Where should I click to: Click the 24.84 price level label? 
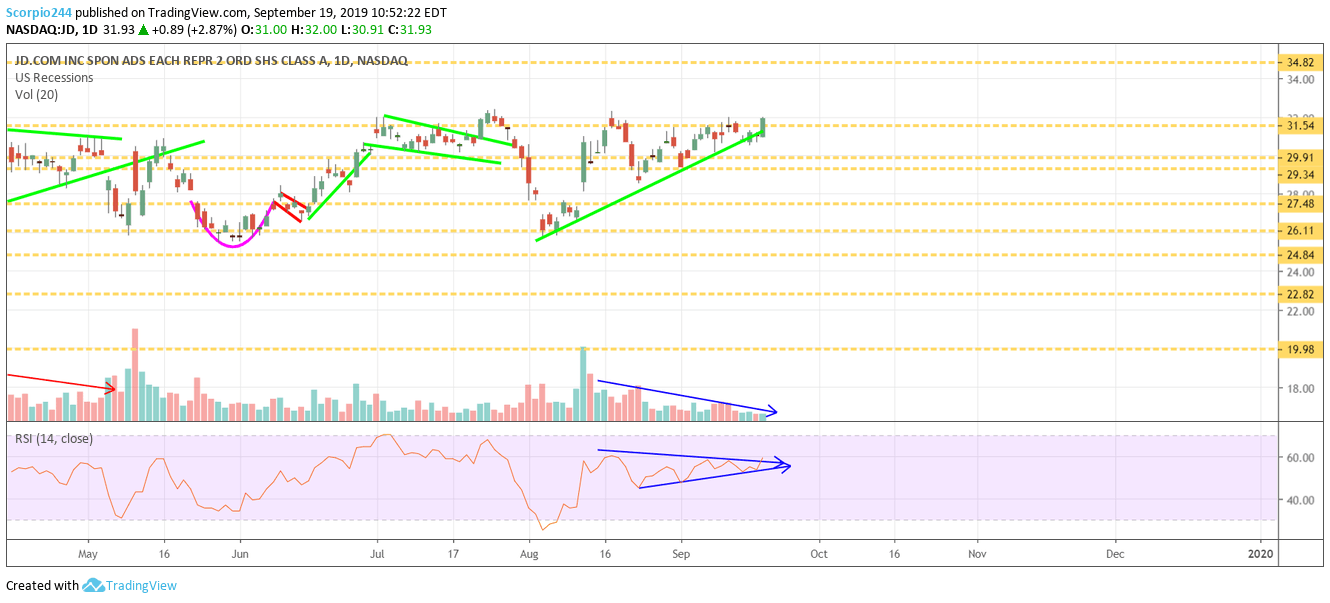pos(1299,255)
